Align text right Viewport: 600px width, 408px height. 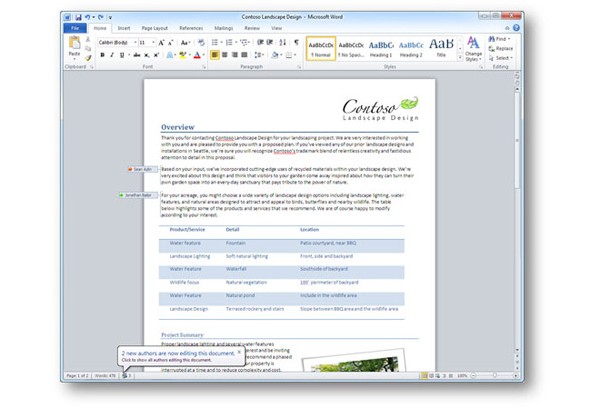[235, 55]
